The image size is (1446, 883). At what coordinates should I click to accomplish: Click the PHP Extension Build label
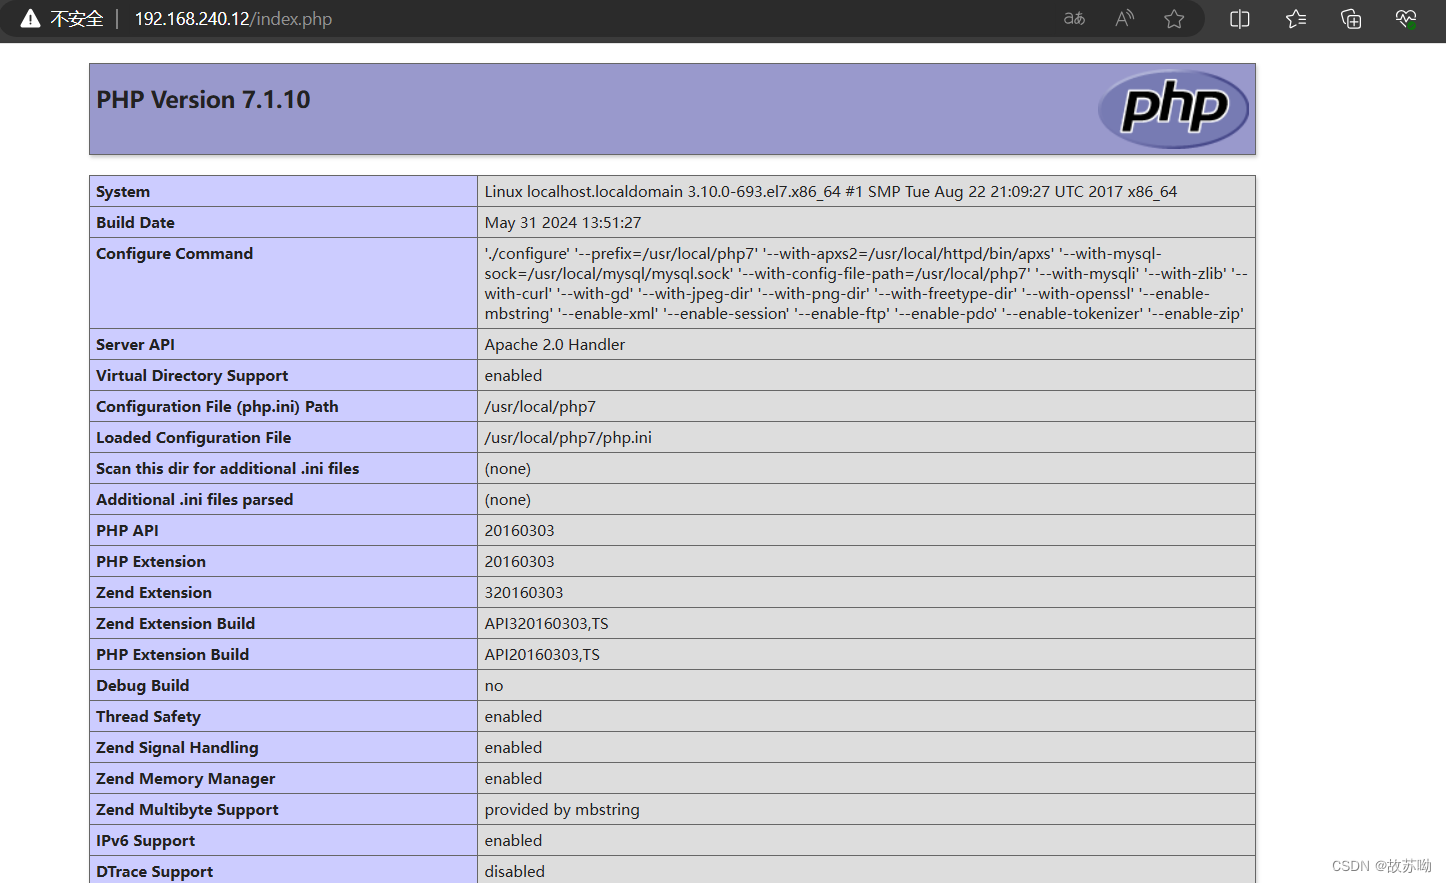point(172,655)
